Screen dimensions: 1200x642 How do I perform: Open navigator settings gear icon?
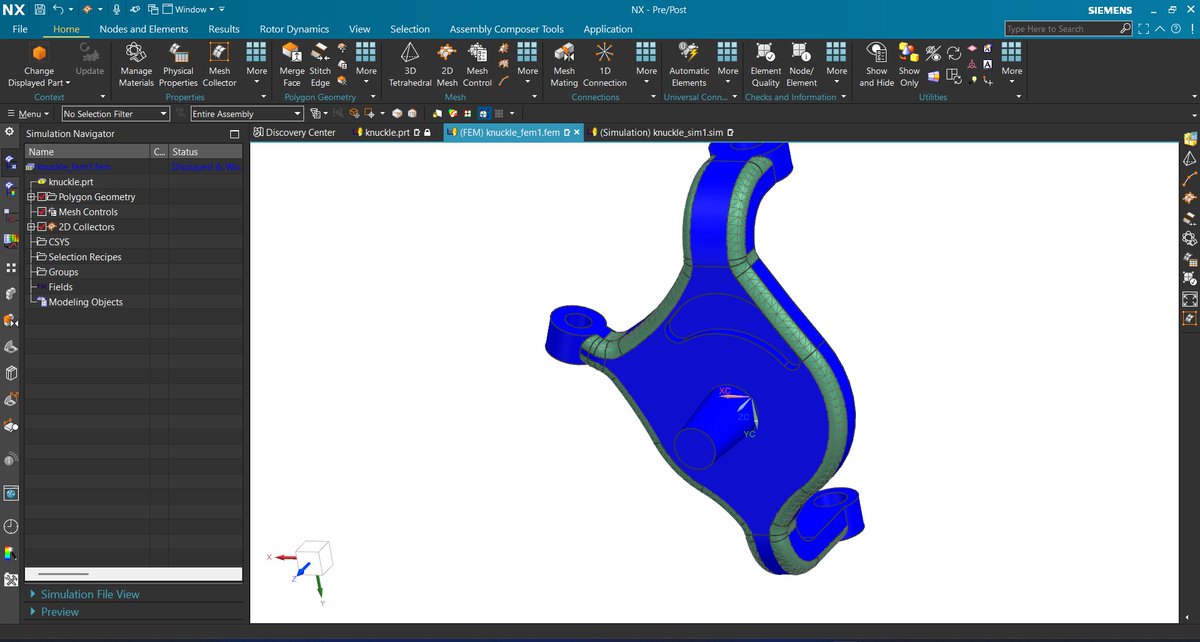pyautogui.click(x=9, y=133)
